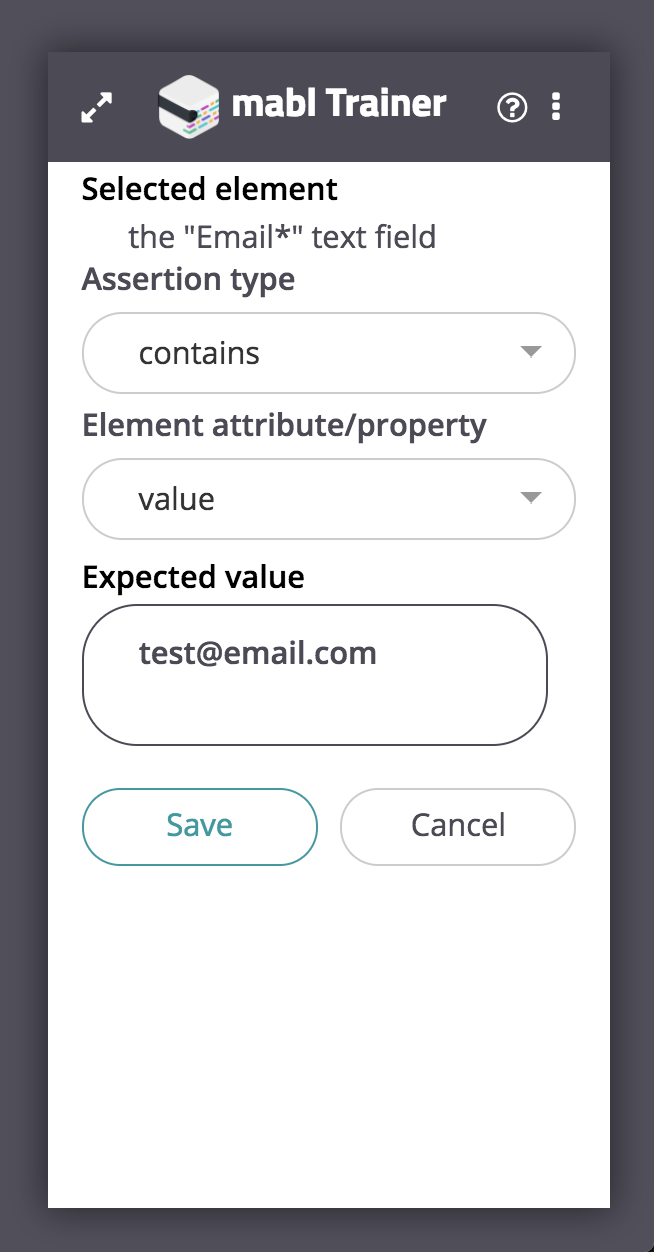Image resolution: width=654 pixels, height=1252 pixels.
Task: Click the "Expected value" label
Action: (193, 577)
